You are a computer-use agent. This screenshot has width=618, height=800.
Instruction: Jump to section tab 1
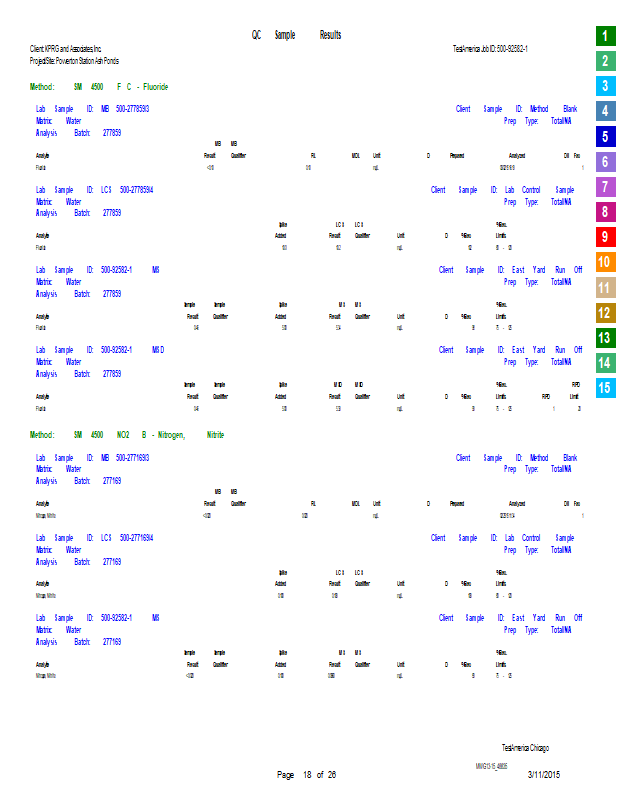coord(605,36)
